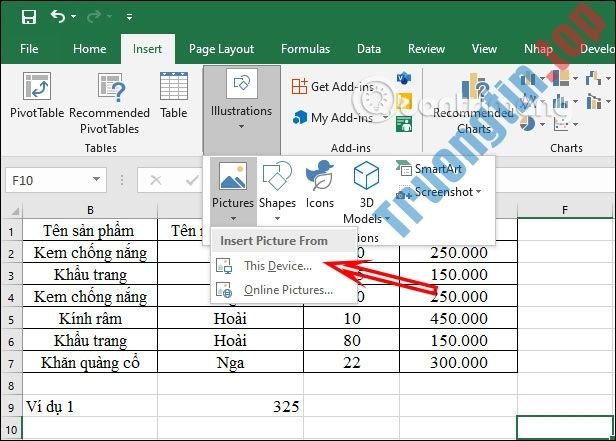Viewport: 616px width, 441px height.
Task: Select row 5 header
Action: (11, 319)
